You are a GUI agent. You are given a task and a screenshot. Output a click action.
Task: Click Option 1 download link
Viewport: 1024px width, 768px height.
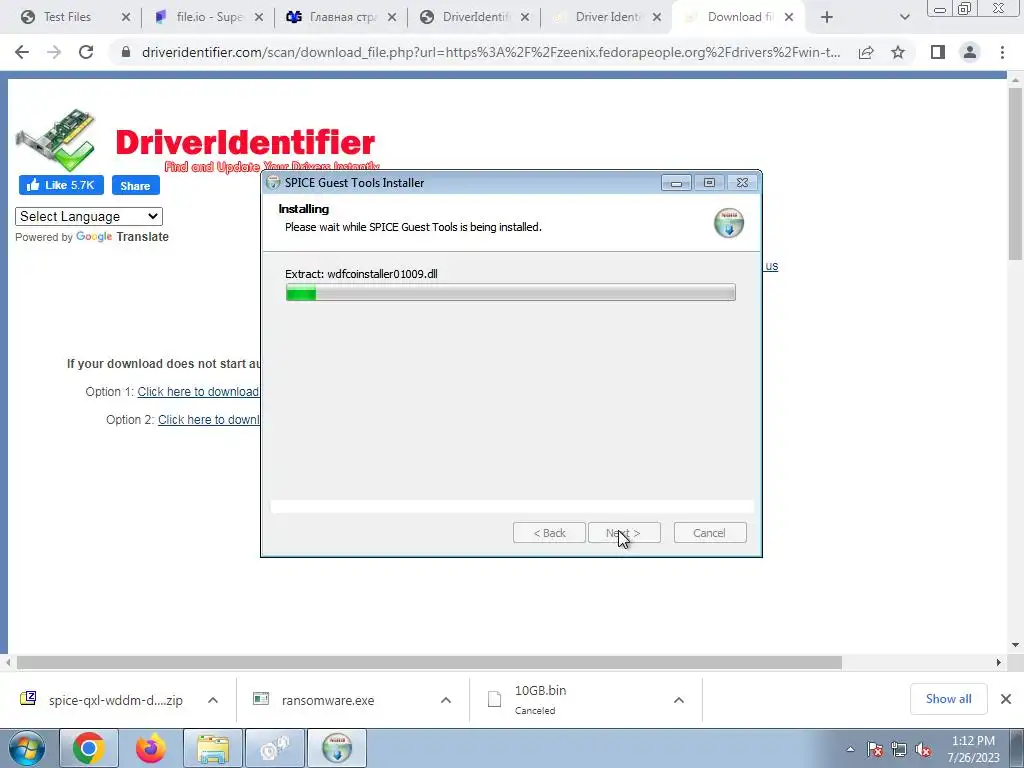point(198,392)
